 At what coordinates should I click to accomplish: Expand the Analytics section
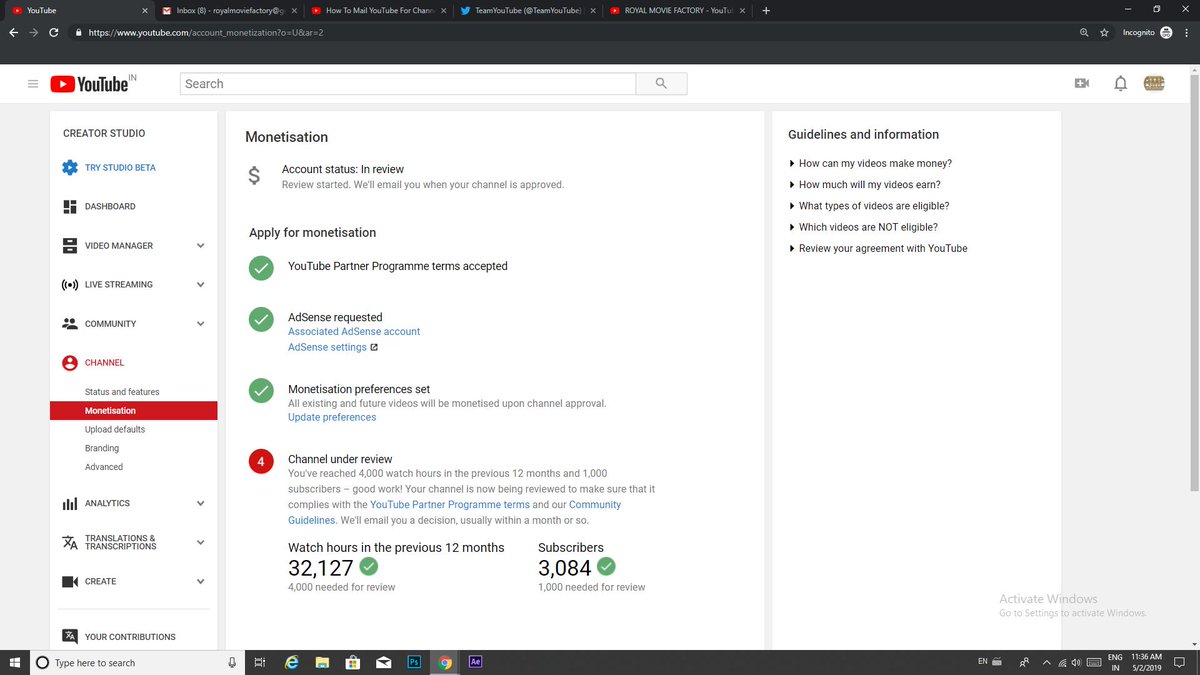coord(200,504)
